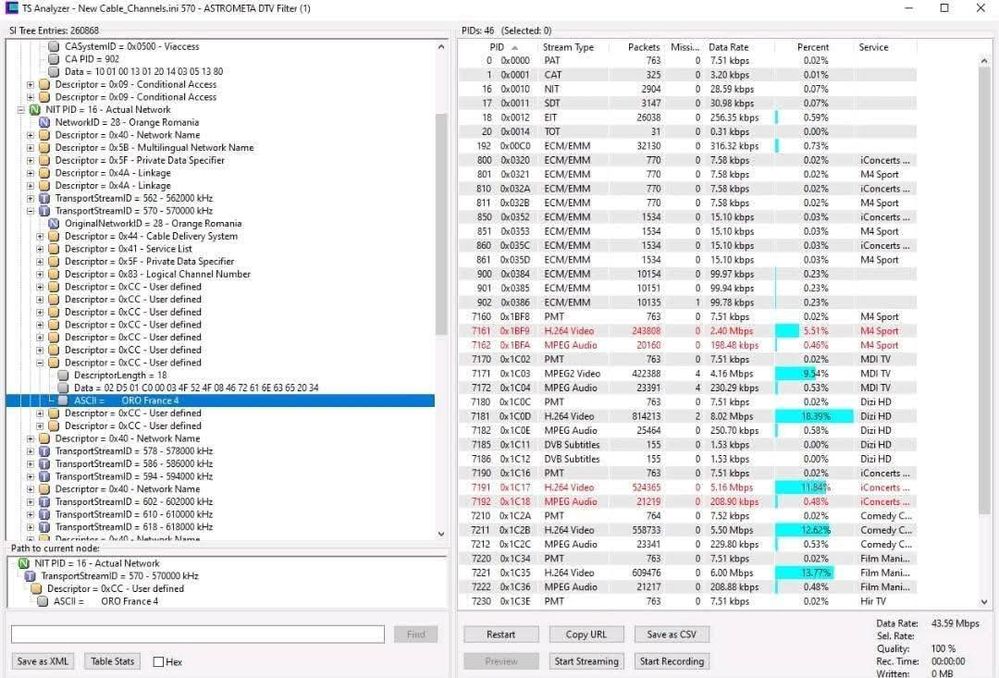
Task: Sort by the Data Rate column header
Action: (x=729, y=47)
